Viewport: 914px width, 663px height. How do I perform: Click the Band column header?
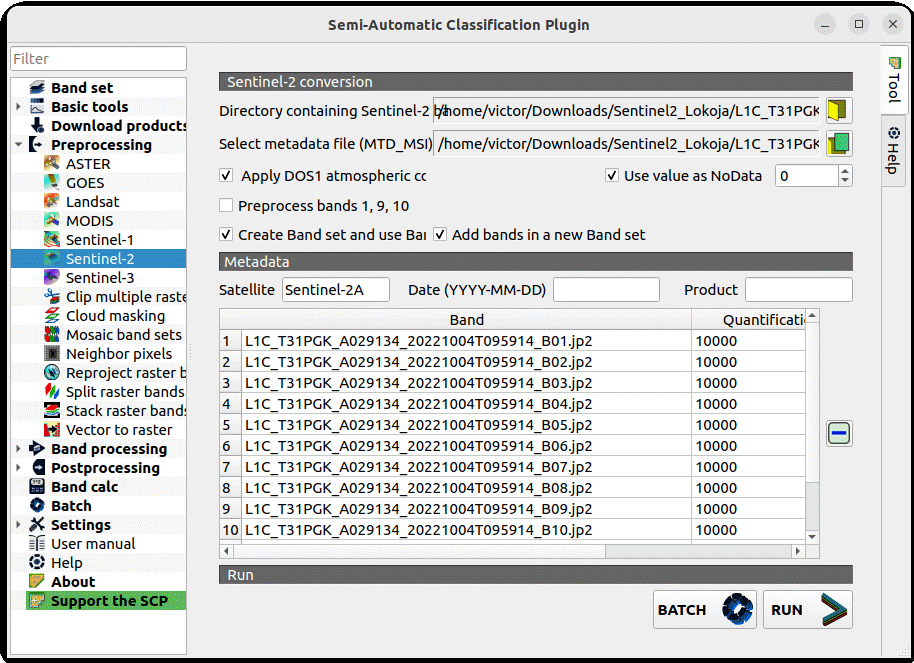point(466,320)
